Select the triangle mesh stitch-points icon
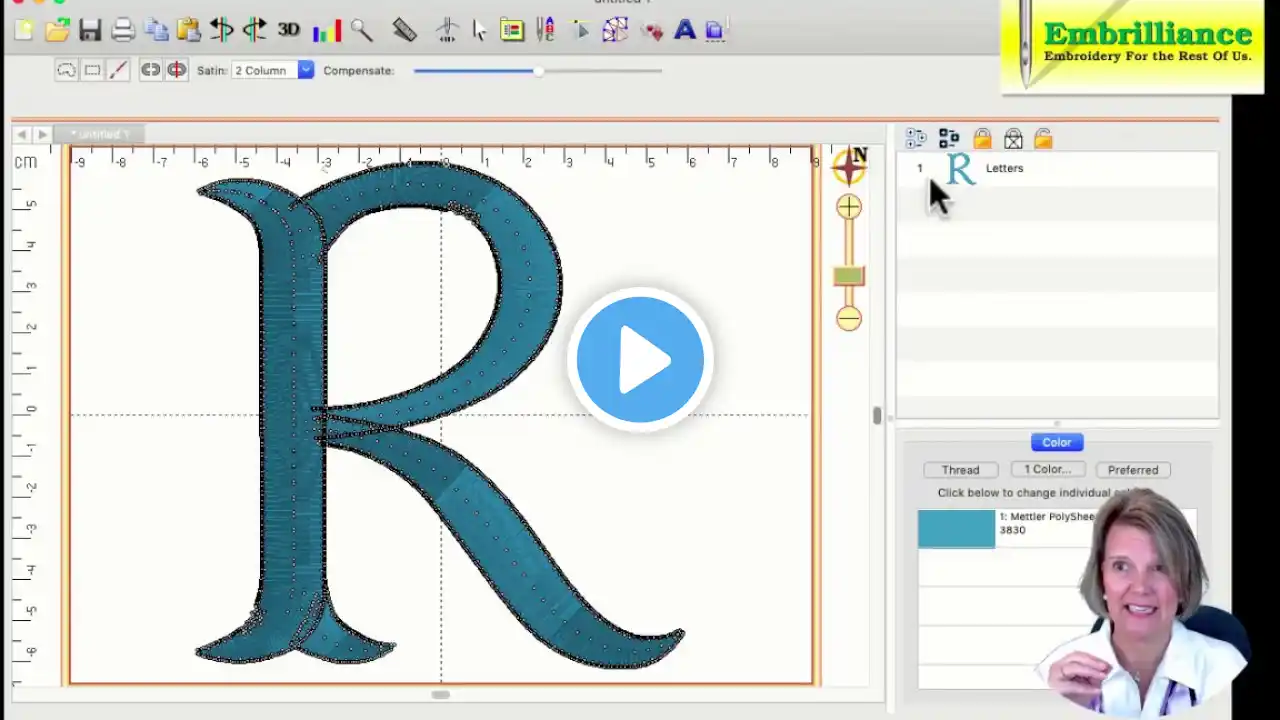This screenshot has height=720, width=1280. [x=614, y=30]
